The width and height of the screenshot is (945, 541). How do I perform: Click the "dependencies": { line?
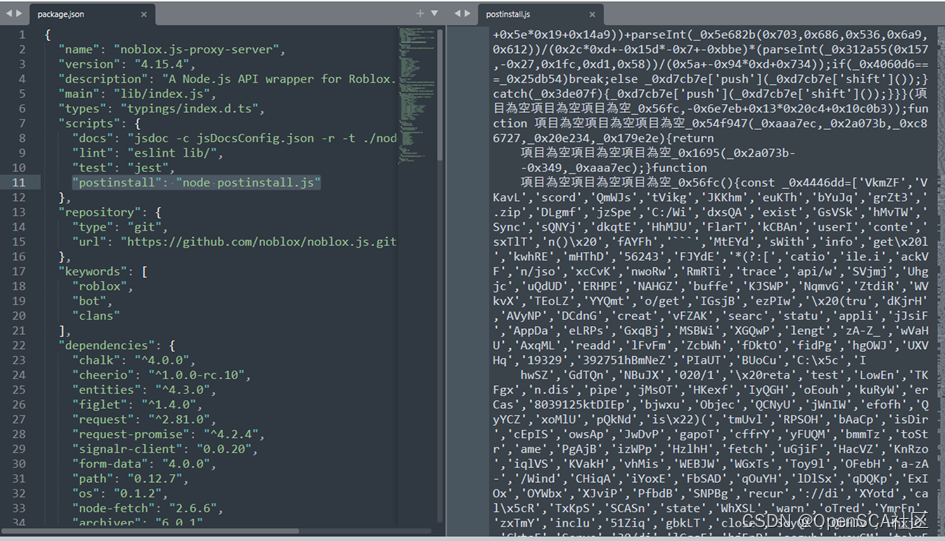tap(117, 345)
